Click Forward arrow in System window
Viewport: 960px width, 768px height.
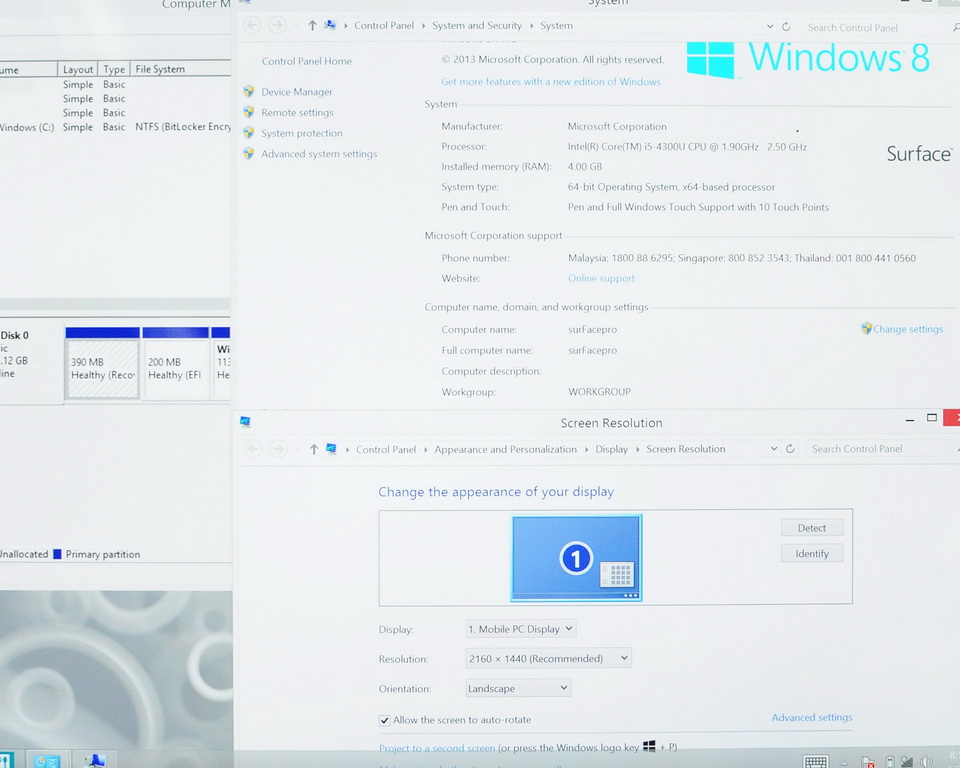click(277, 26)
